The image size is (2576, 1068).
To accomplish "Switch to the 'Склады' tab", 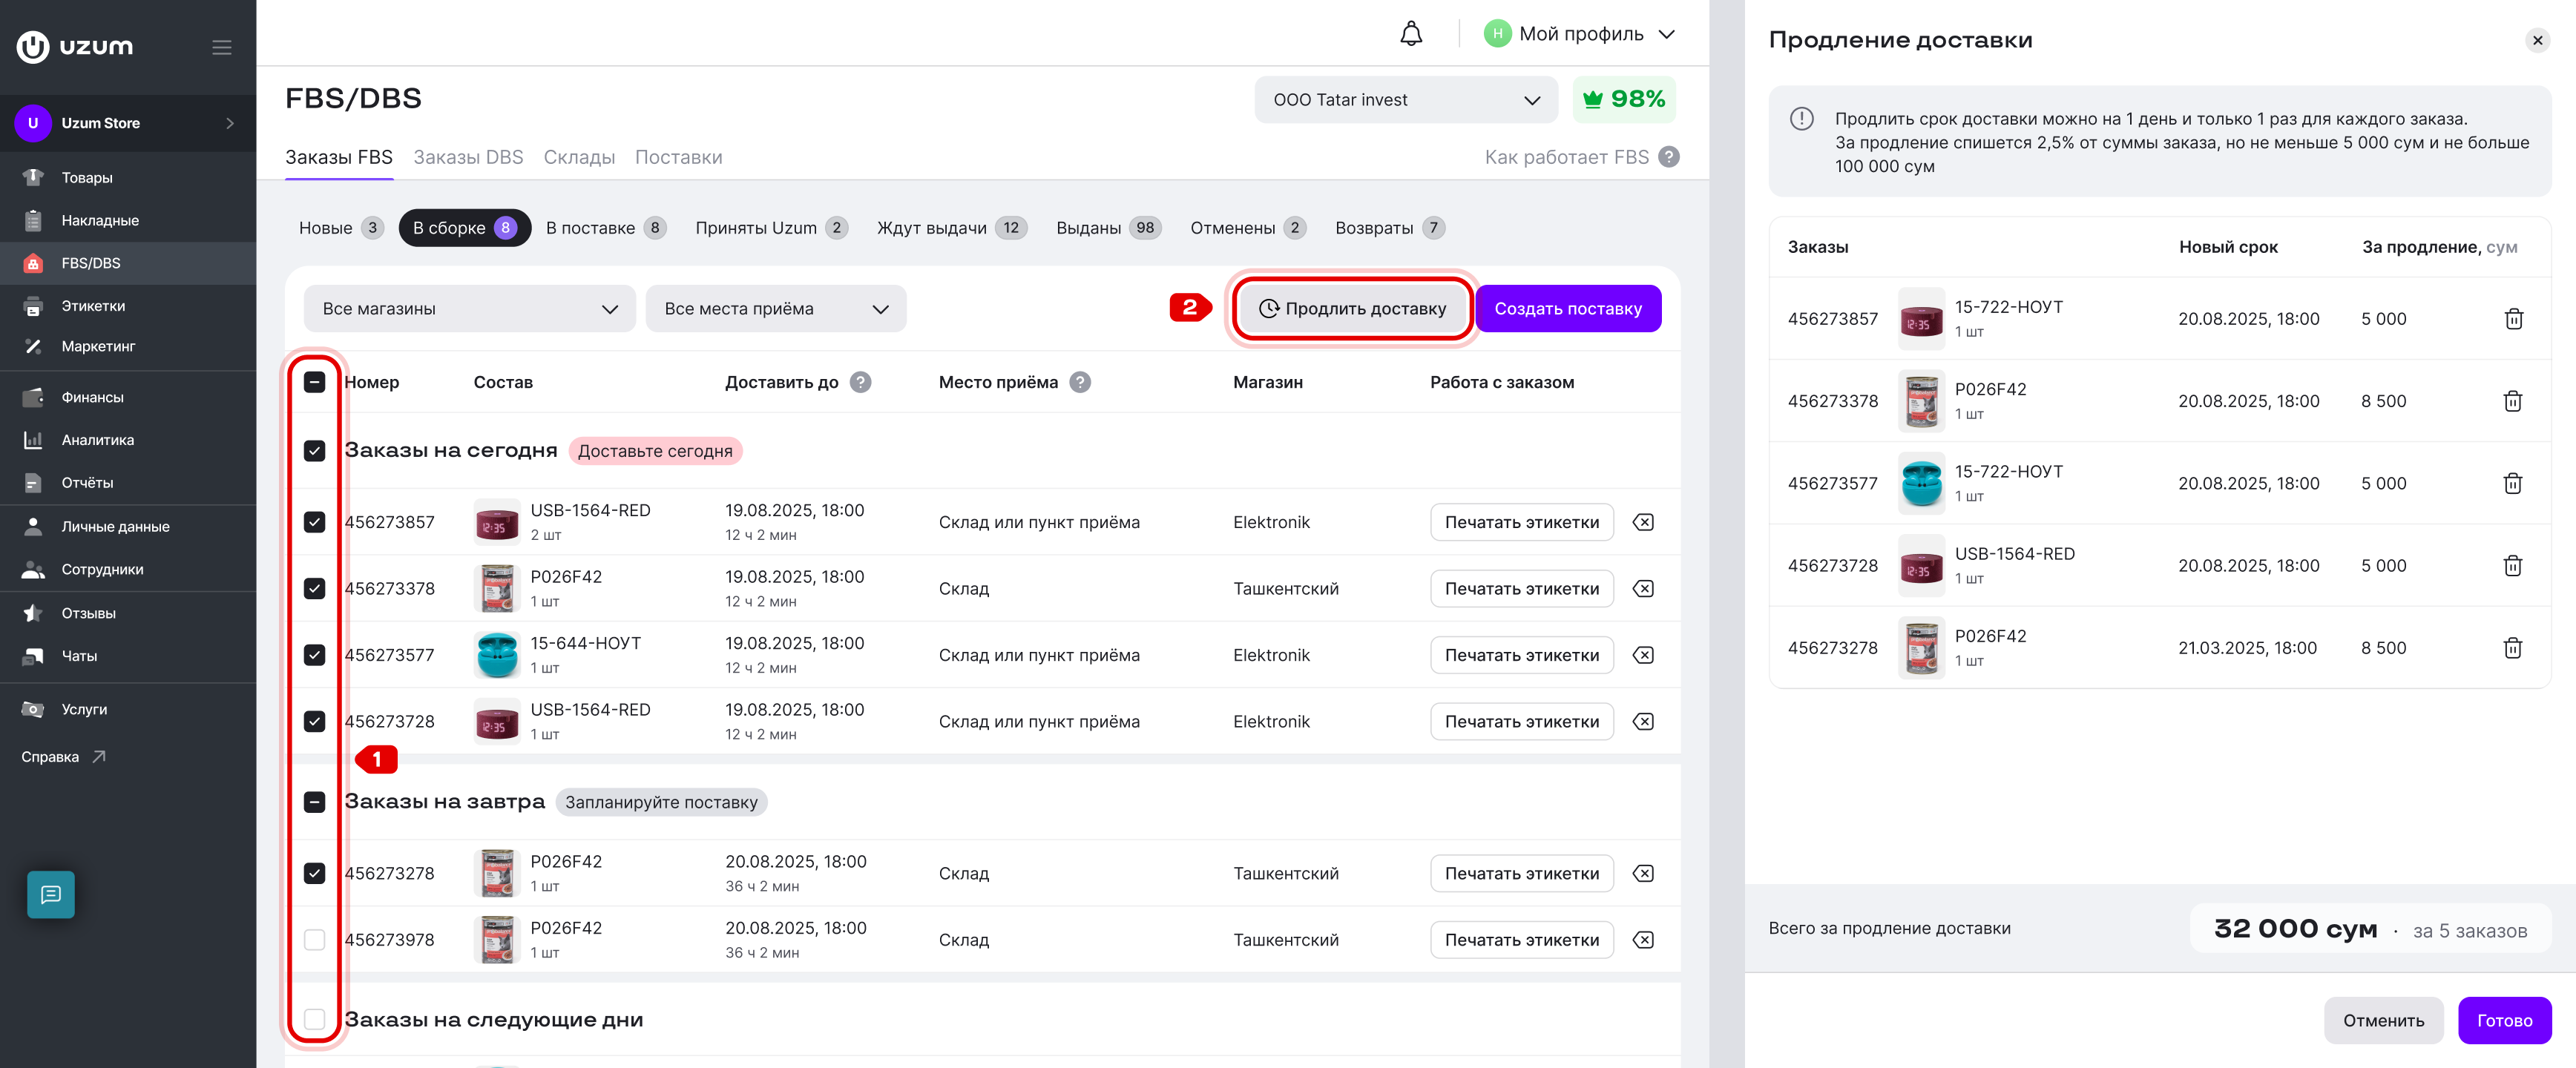I will (579, 157).
